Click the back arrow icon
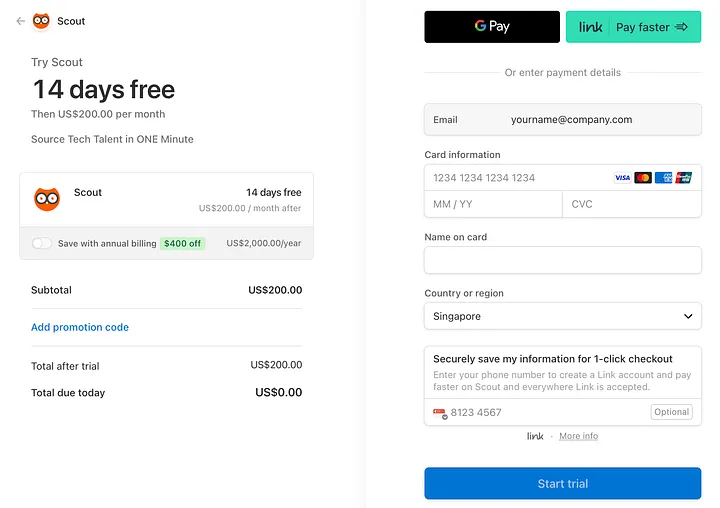The height and width of the screenshot is (508, 720). tap(21, 21)
